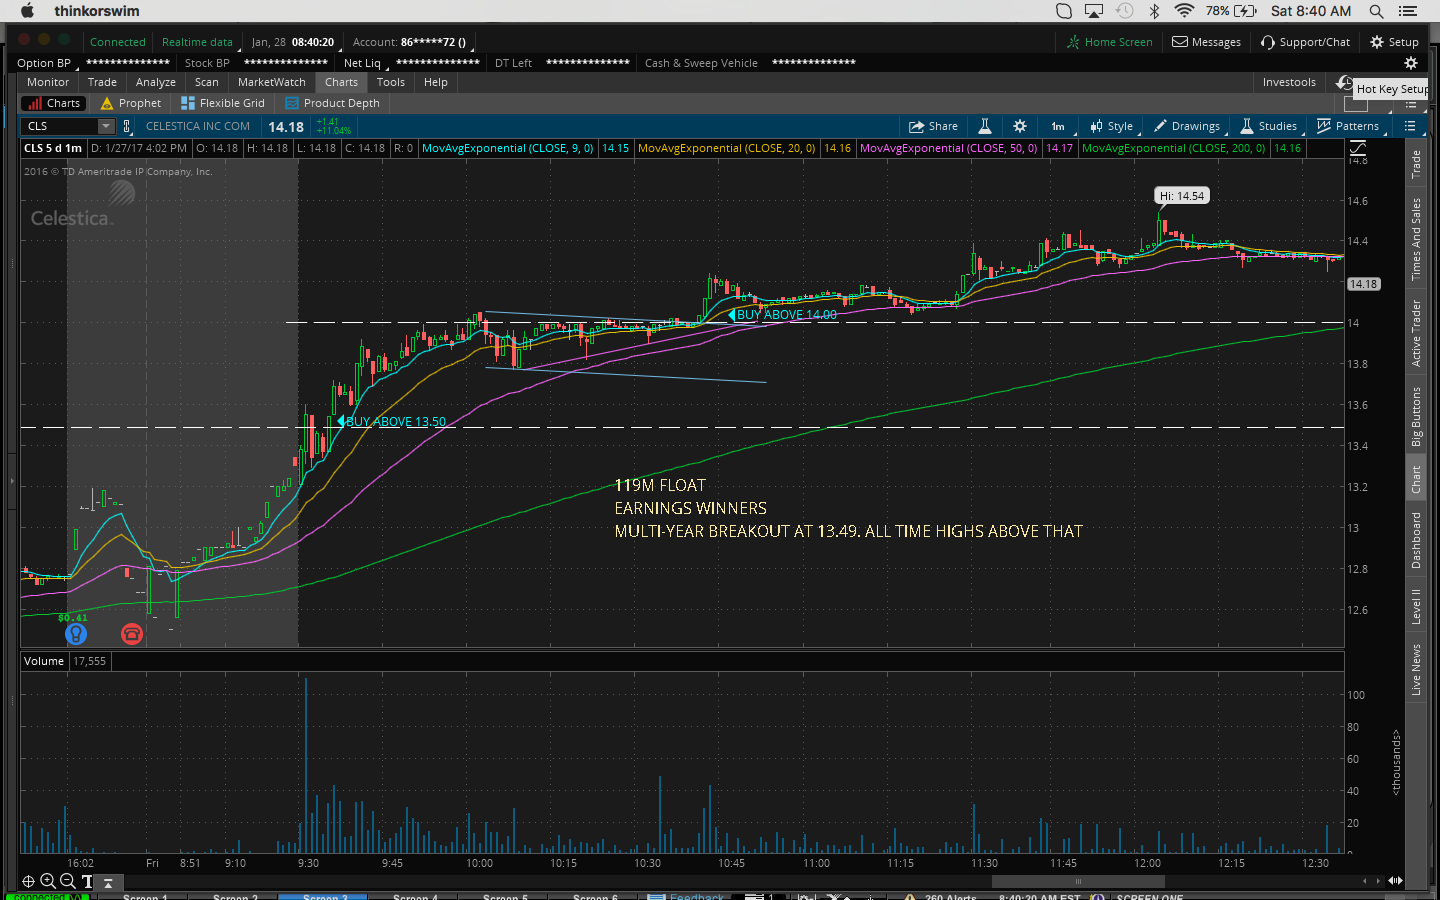Zoom out with the magnifier minus icon
The width and height of the screenshot is (1440, 900).
tap(67, 881)
